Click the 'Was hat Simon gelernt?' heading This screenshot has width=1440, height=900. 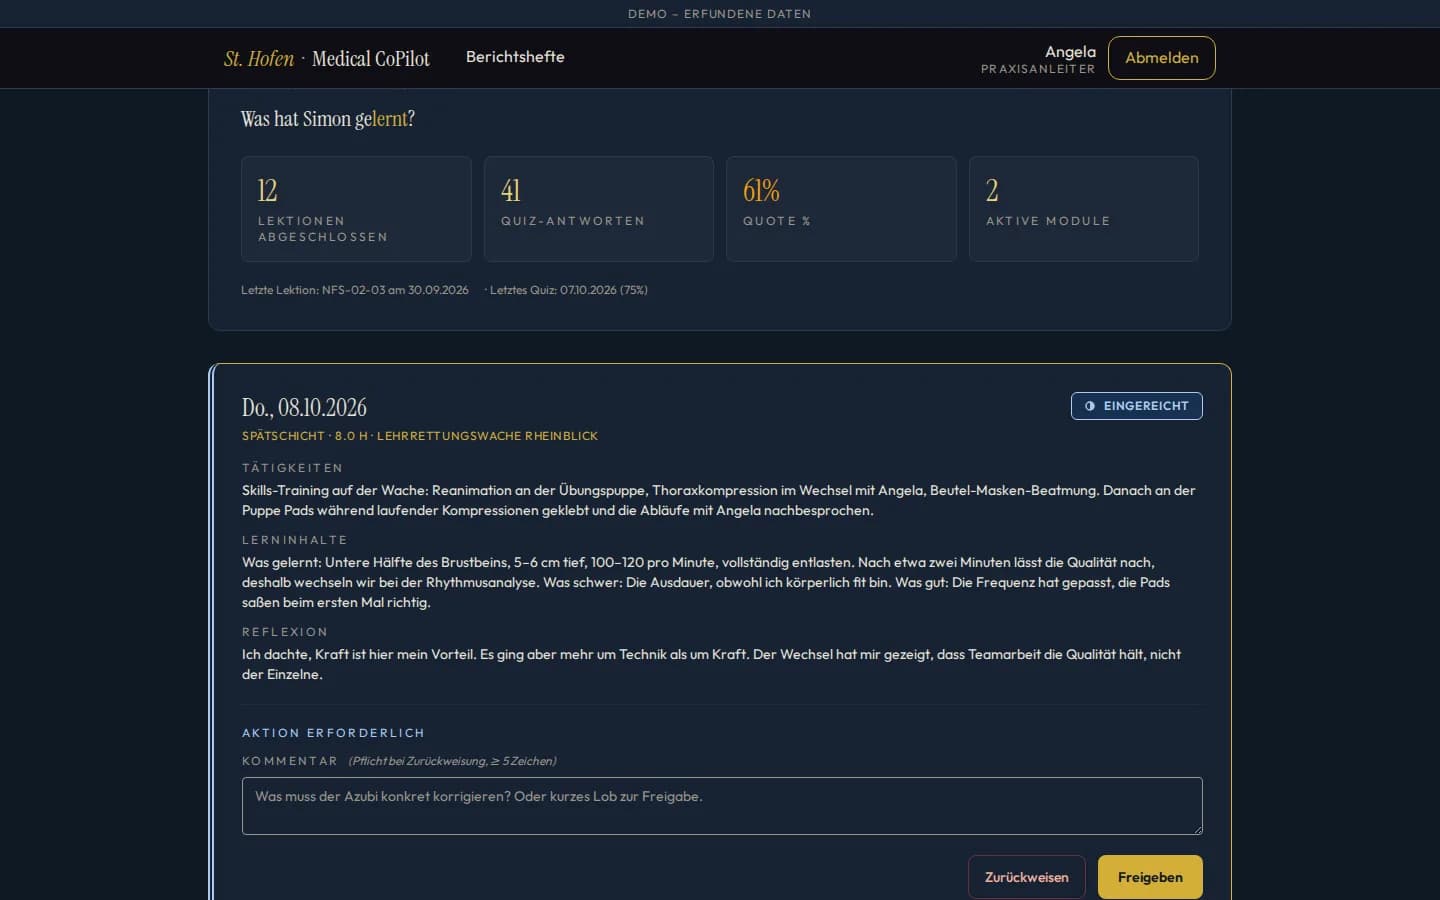[328, 119]
